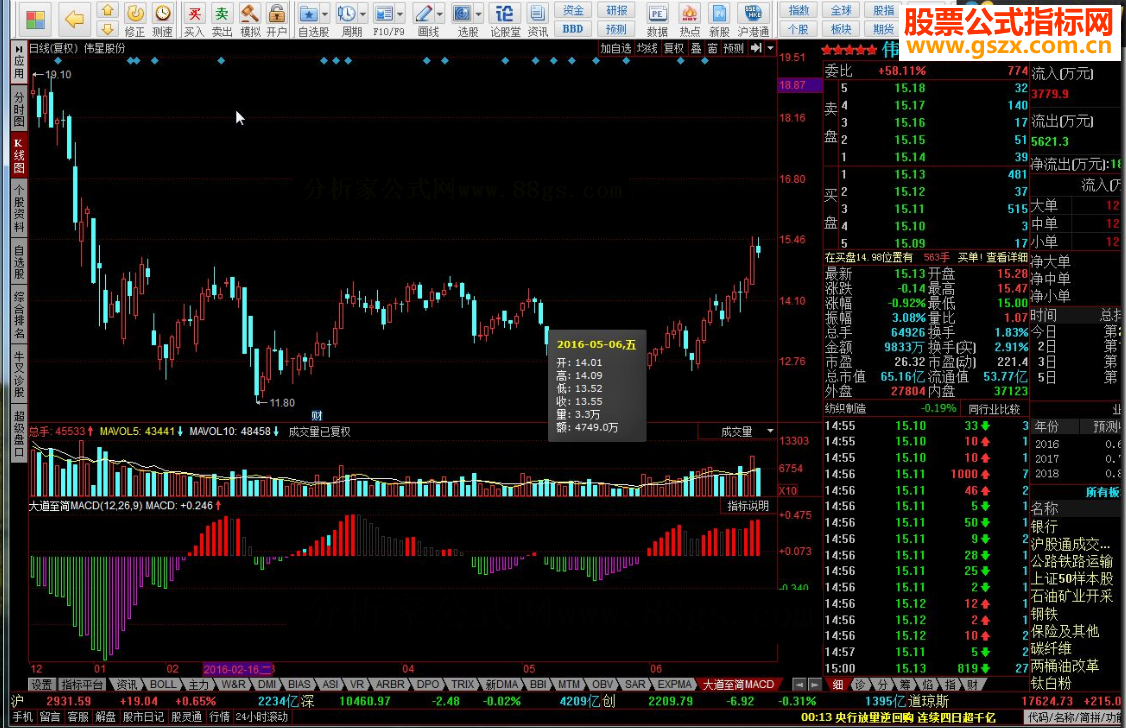Click the 资金 fund flow button
Image resolution: width=1126 pixels, height=728 pixels.
tap(573, 10)
